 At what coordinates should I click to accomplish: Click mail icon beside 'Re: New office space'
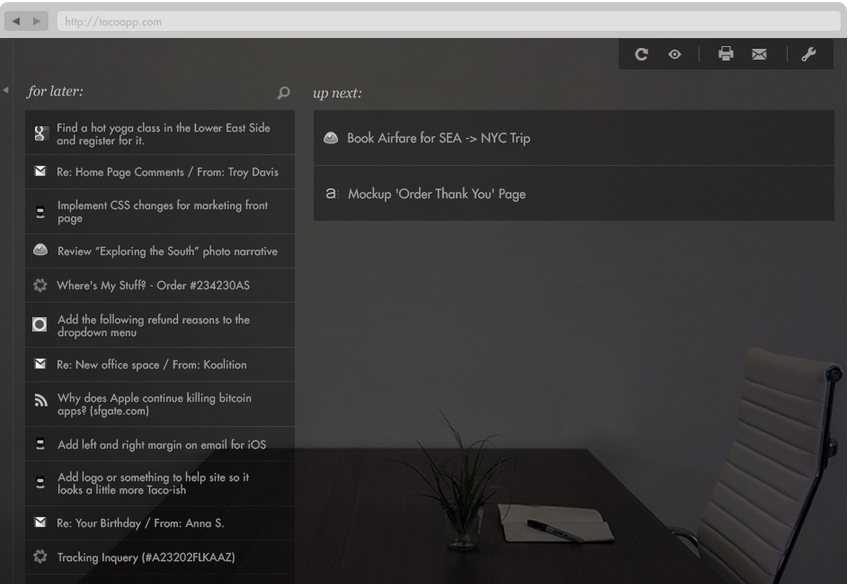click(40, 364)
